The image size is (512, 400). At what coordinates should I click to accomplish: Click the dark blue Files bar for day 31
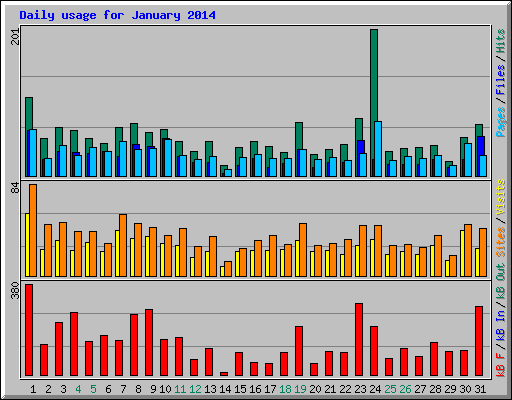[x=480, y=146]
